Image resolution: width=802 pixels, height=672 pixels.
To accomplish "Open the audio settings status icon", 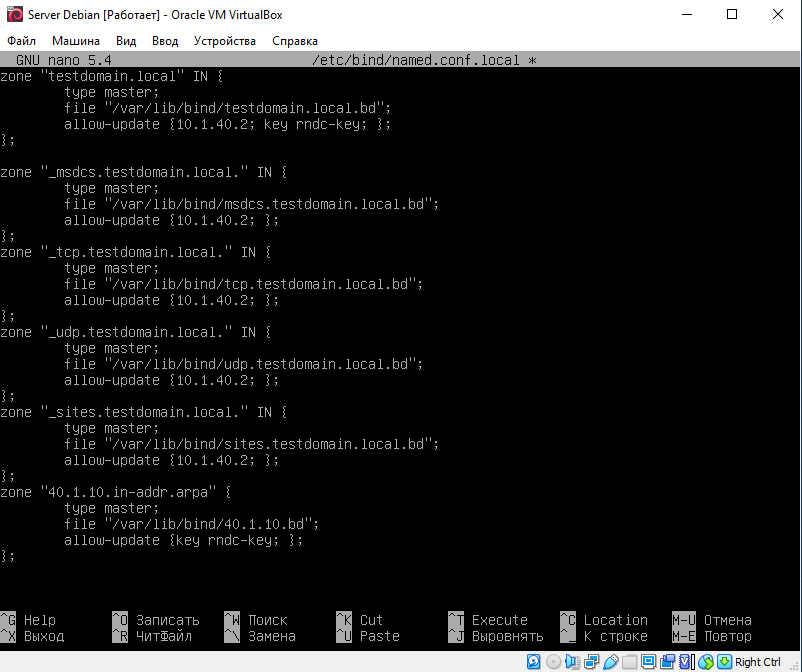I will point(572,662).
